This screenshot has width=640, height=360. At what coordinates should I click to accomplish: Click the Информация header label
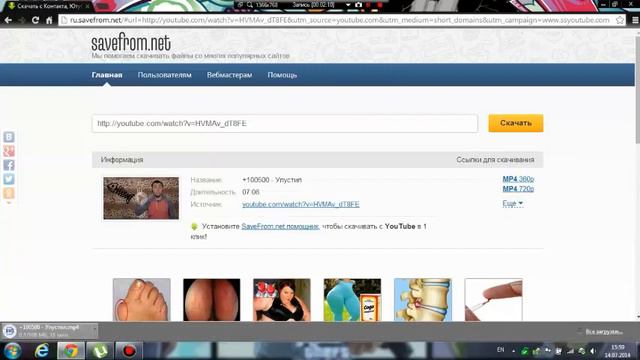tap(122, 160)
